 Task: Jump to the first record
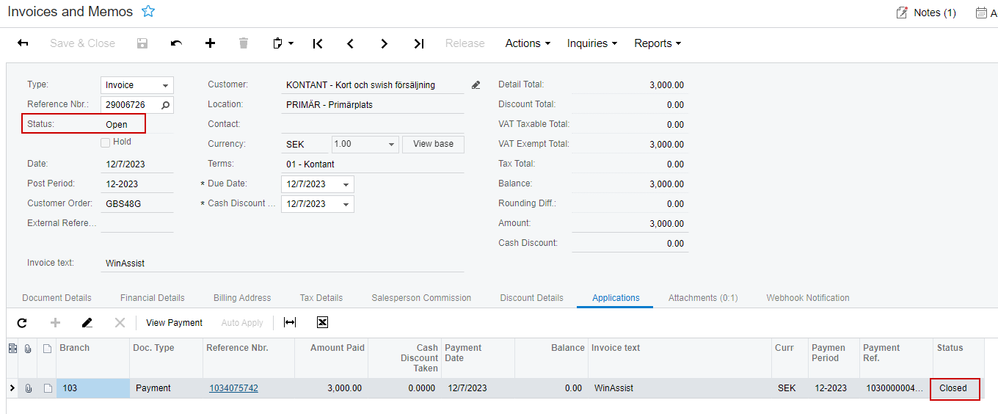click(317, 43)
